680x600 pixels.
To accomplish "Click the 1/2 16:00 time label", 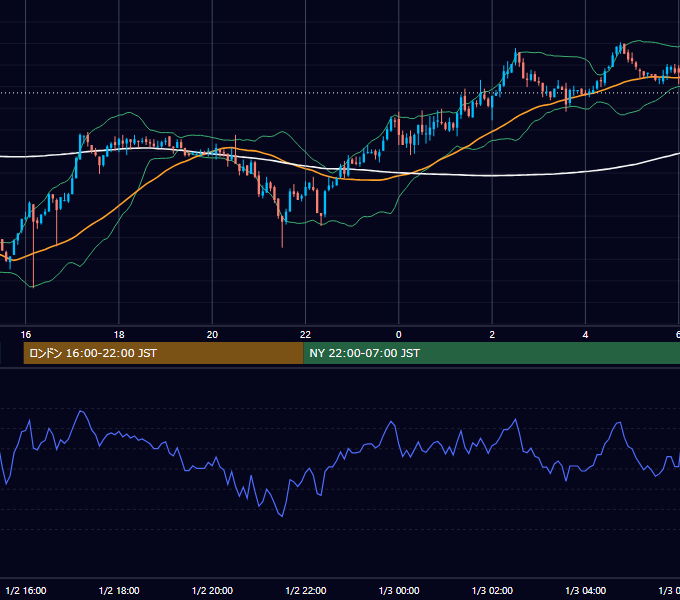I will [26, 590].
